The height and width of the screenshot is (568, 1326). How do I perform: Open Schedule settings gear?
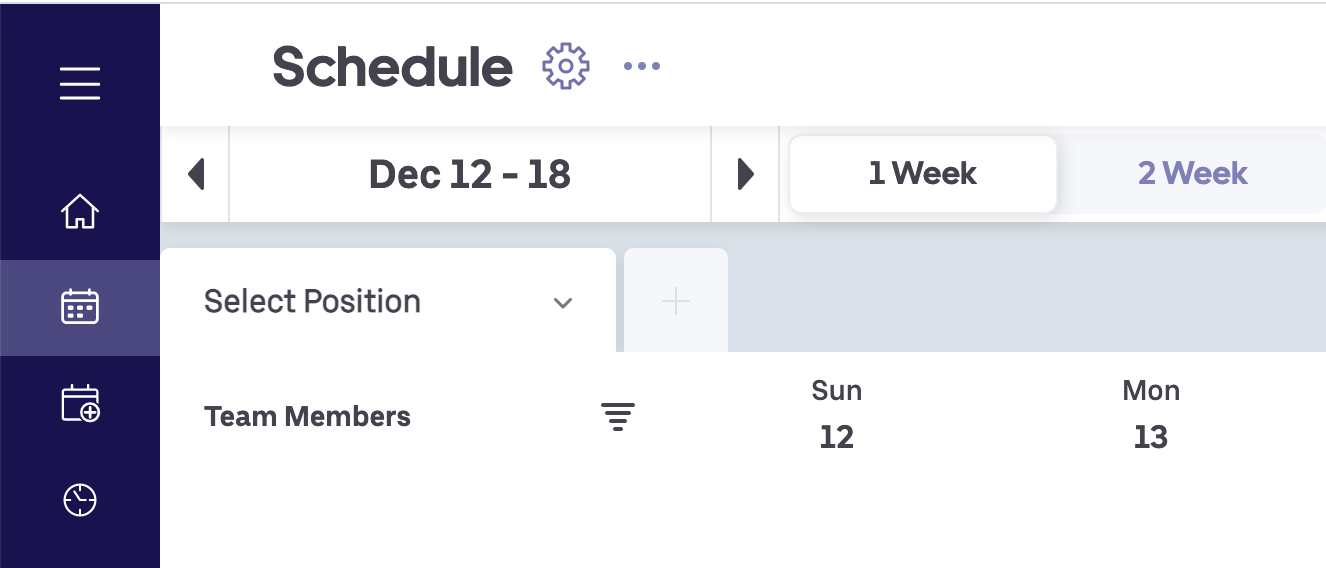(x=566, y=67)
